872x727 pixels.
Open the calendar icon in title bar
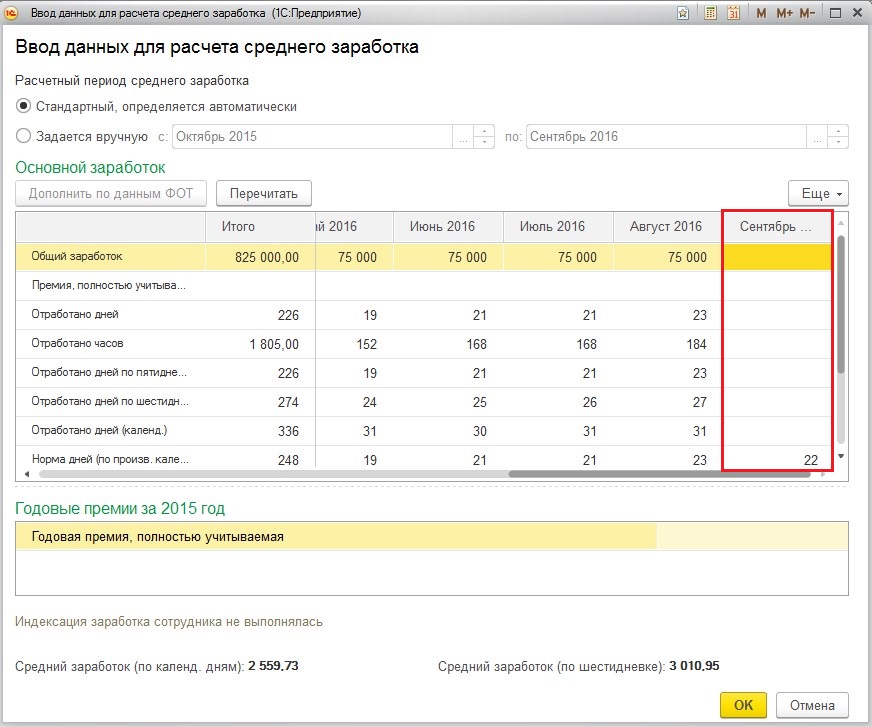click(x=734, y=13)
